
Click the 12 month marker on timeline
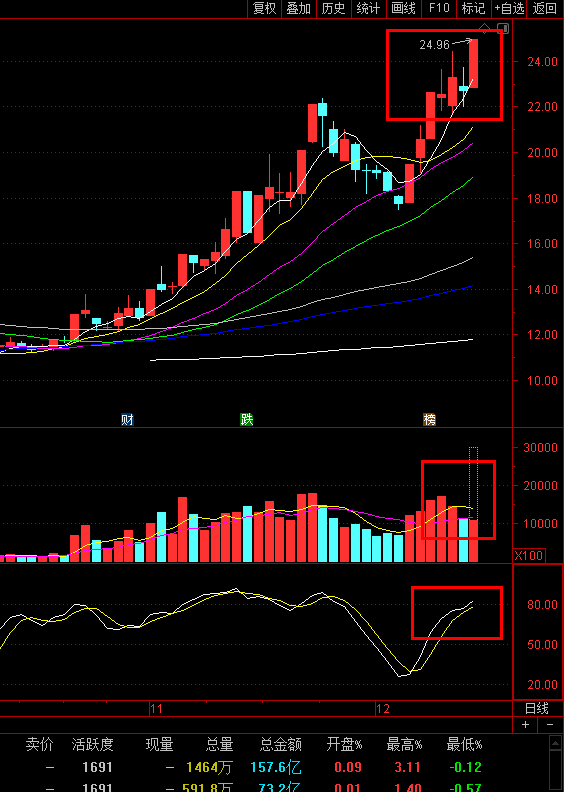[383, 709]
